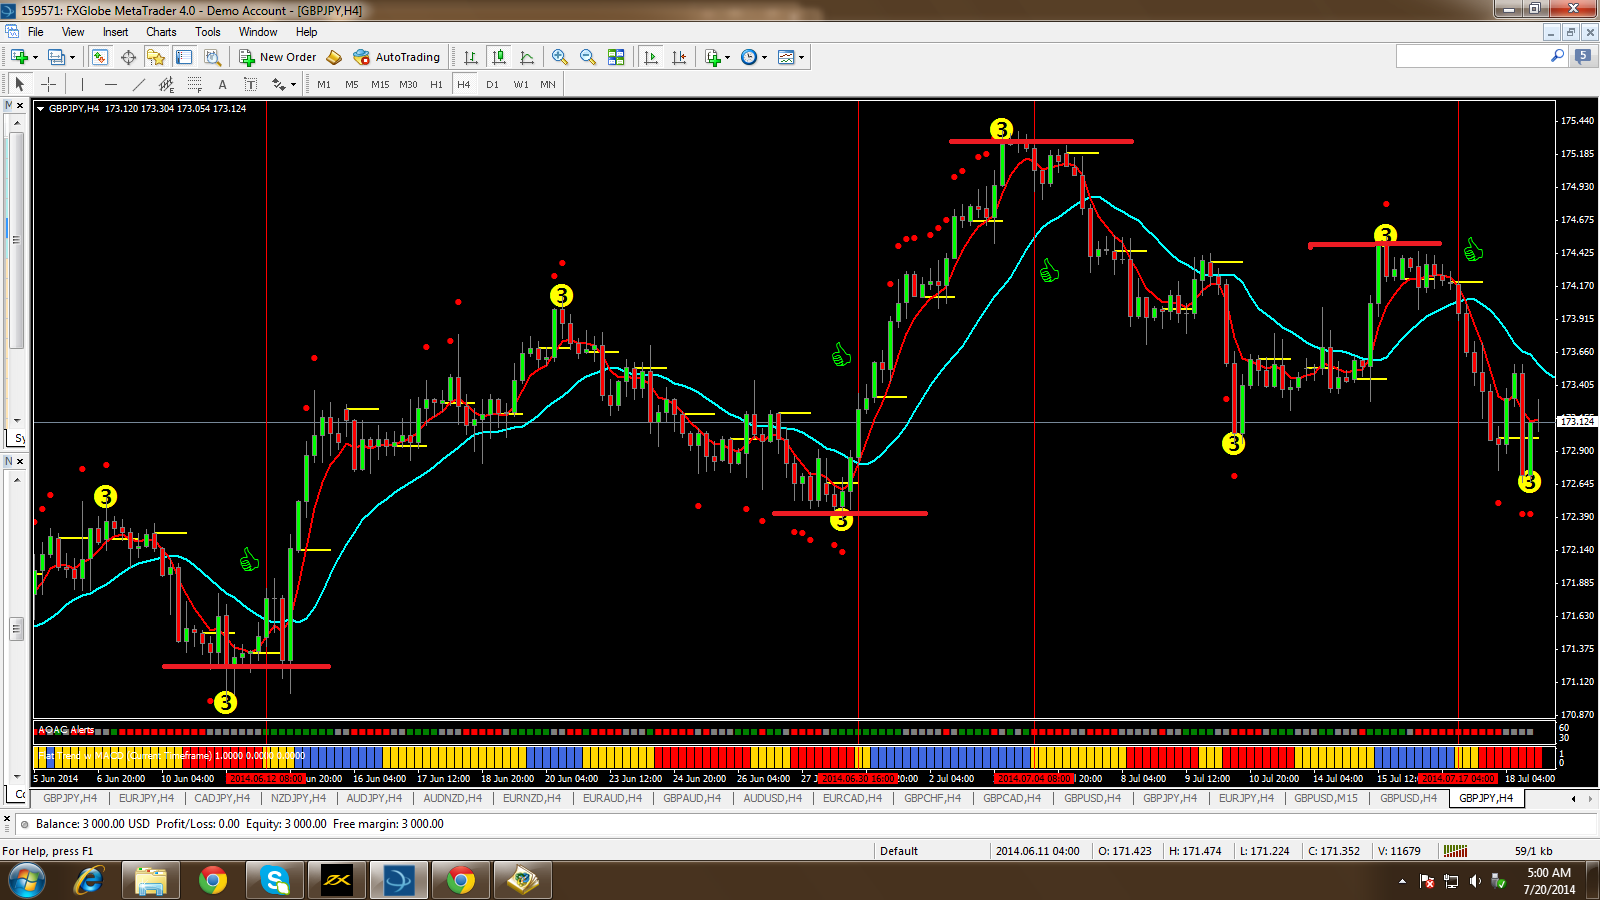Set timeframe to M1
Image resolution: width=1600 pixels, height=900 pixels.
pos(324,84)
